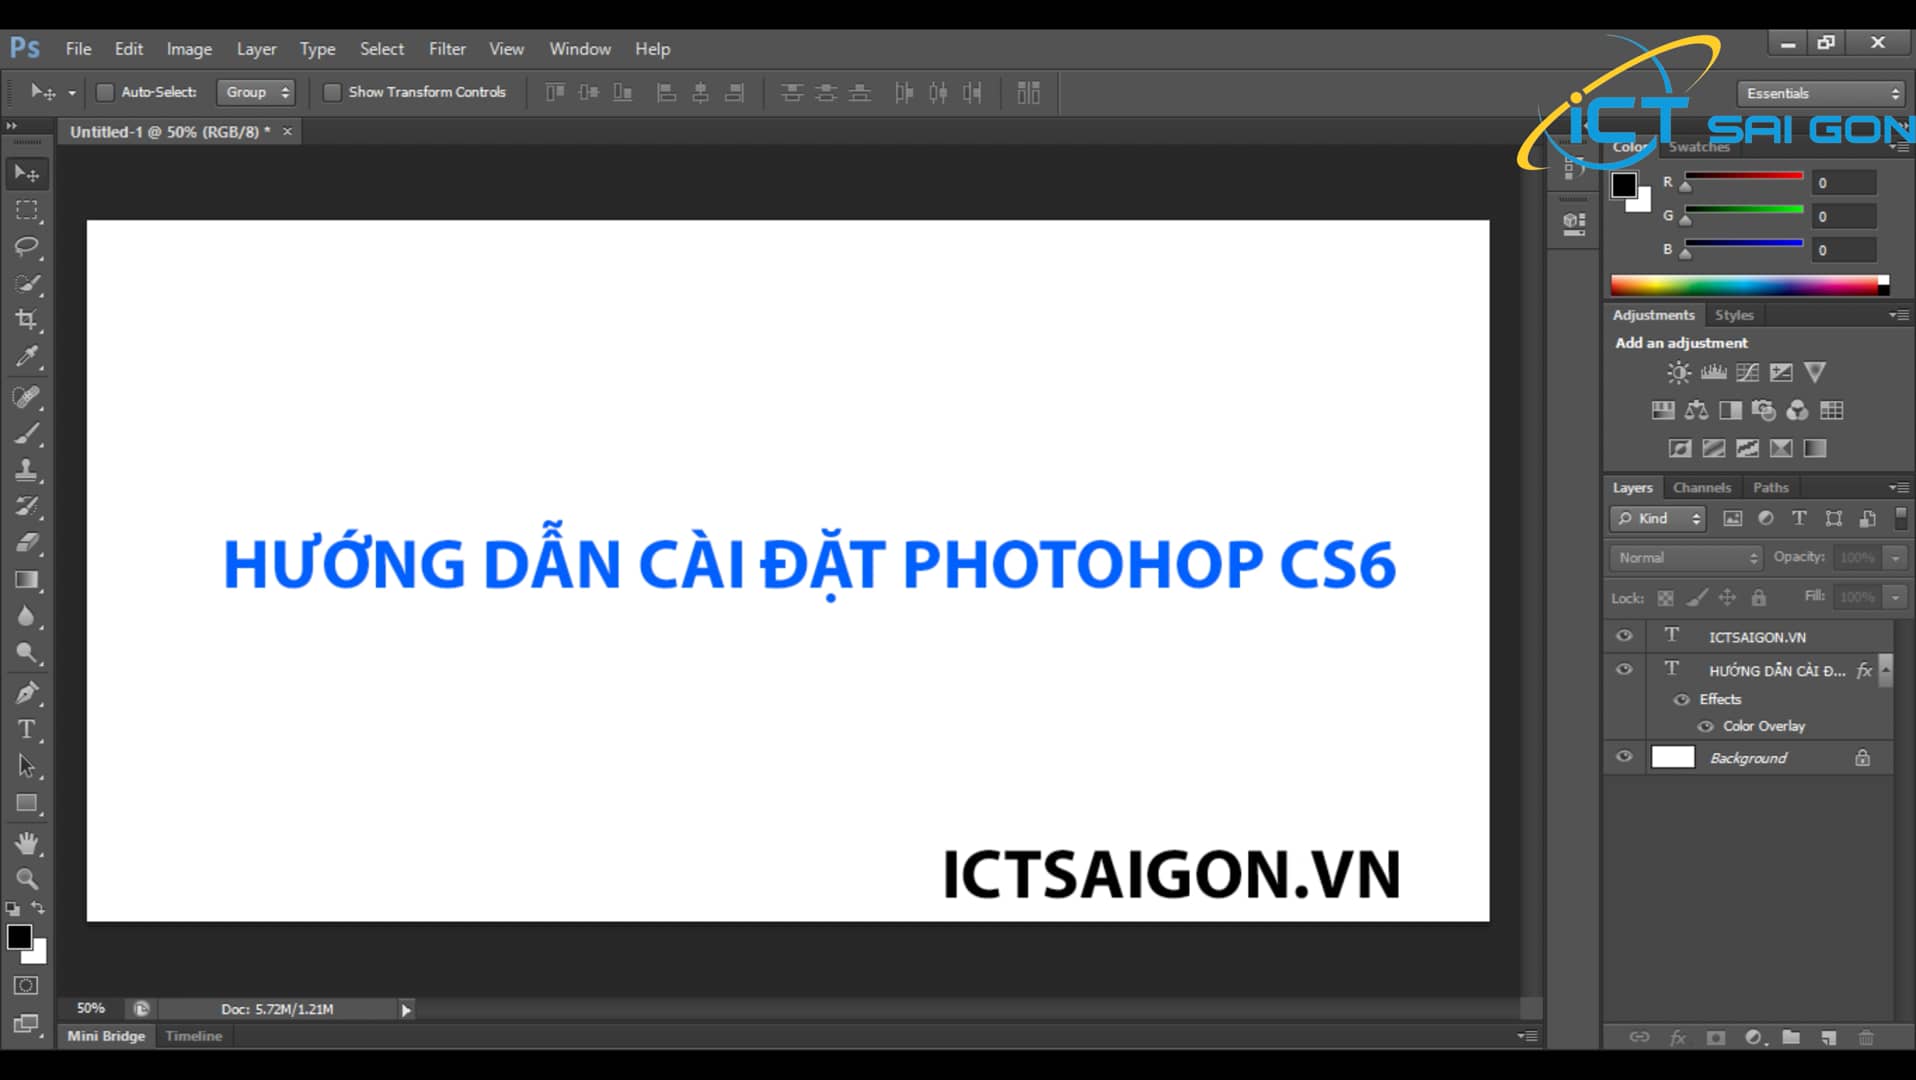Open the Image menu

coord(189,48)
